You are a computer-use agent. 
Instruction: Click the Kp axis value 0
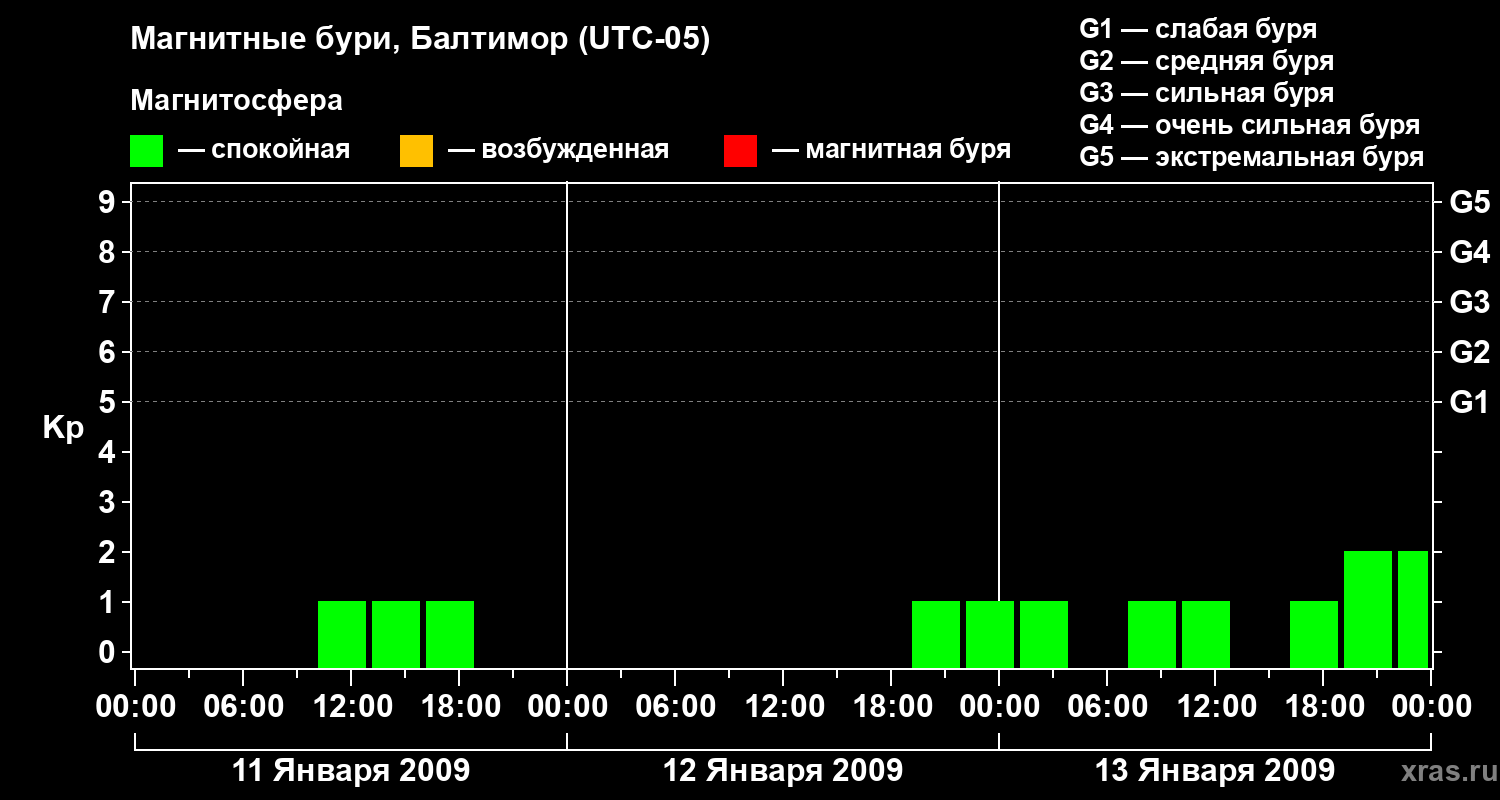pos(108,652)
